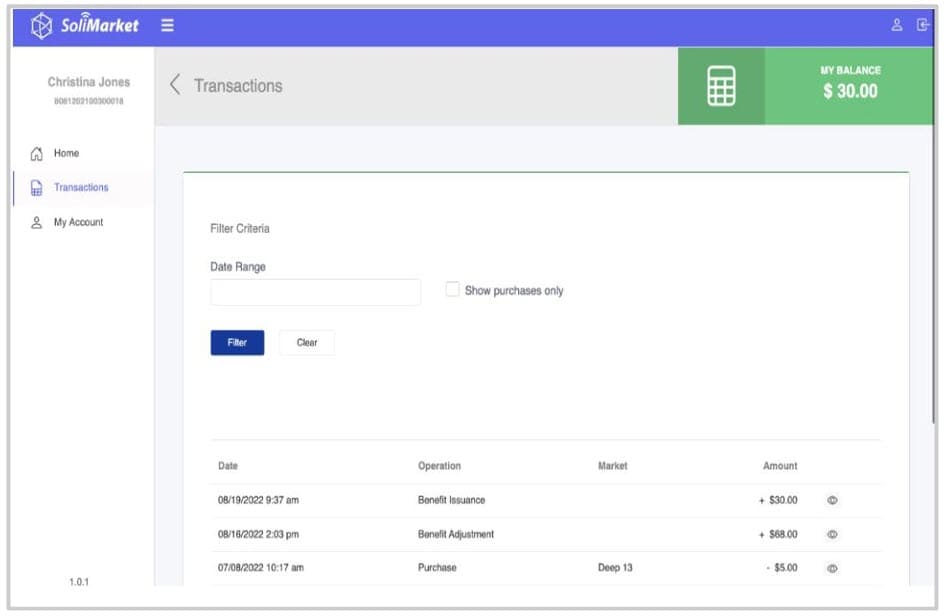Click the calculator icon tile

pos(721,86)
